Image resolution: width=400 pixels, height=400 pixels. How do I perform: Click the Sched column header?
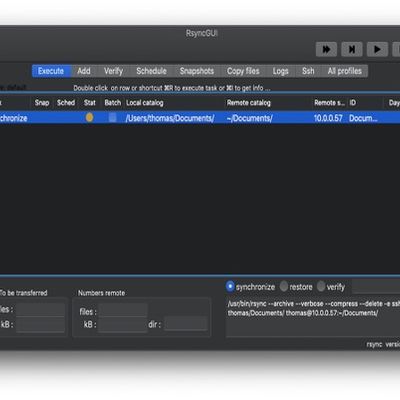tap(66, 103)
